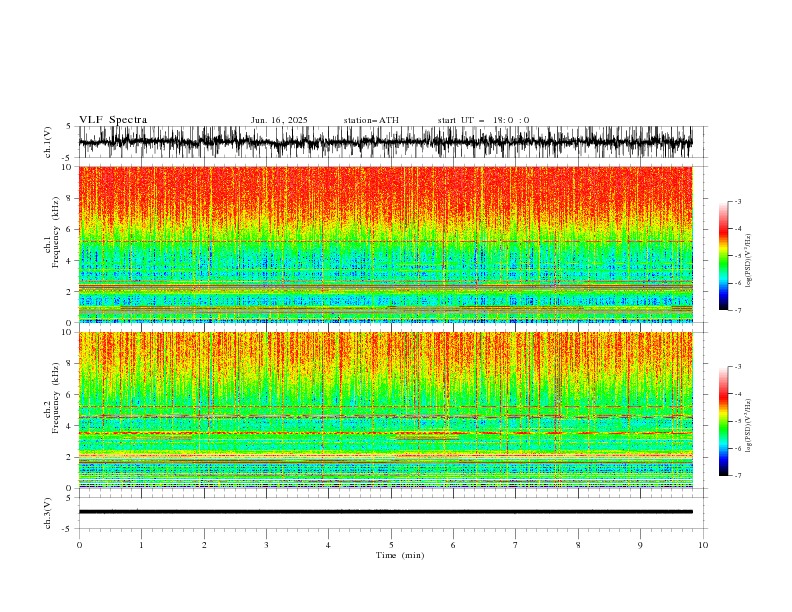792x612 pixels.
Task: Click the 'Time (min)' axis label
Action: tap(400, 555)
